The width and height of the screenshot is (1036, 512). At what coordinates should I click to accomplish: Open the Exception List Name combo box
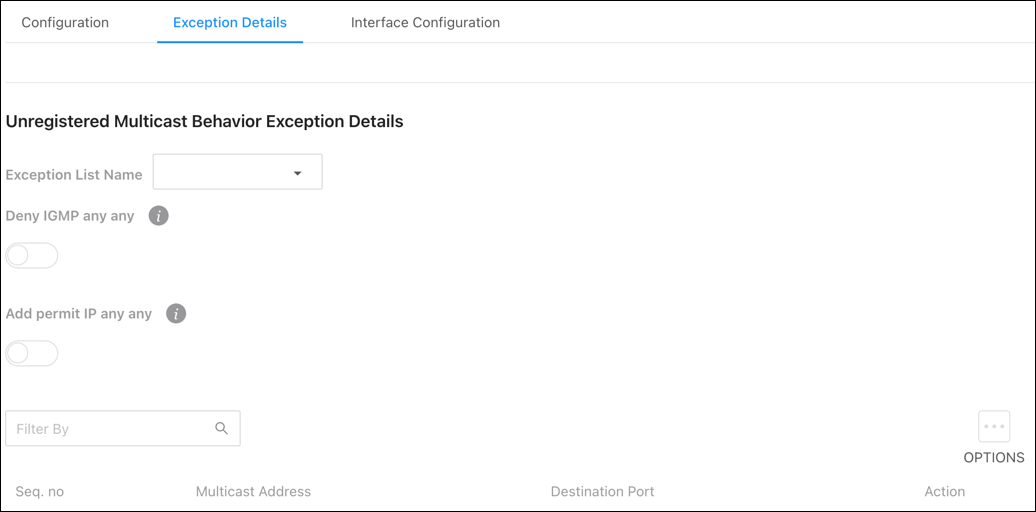click(x=238, y=172)
